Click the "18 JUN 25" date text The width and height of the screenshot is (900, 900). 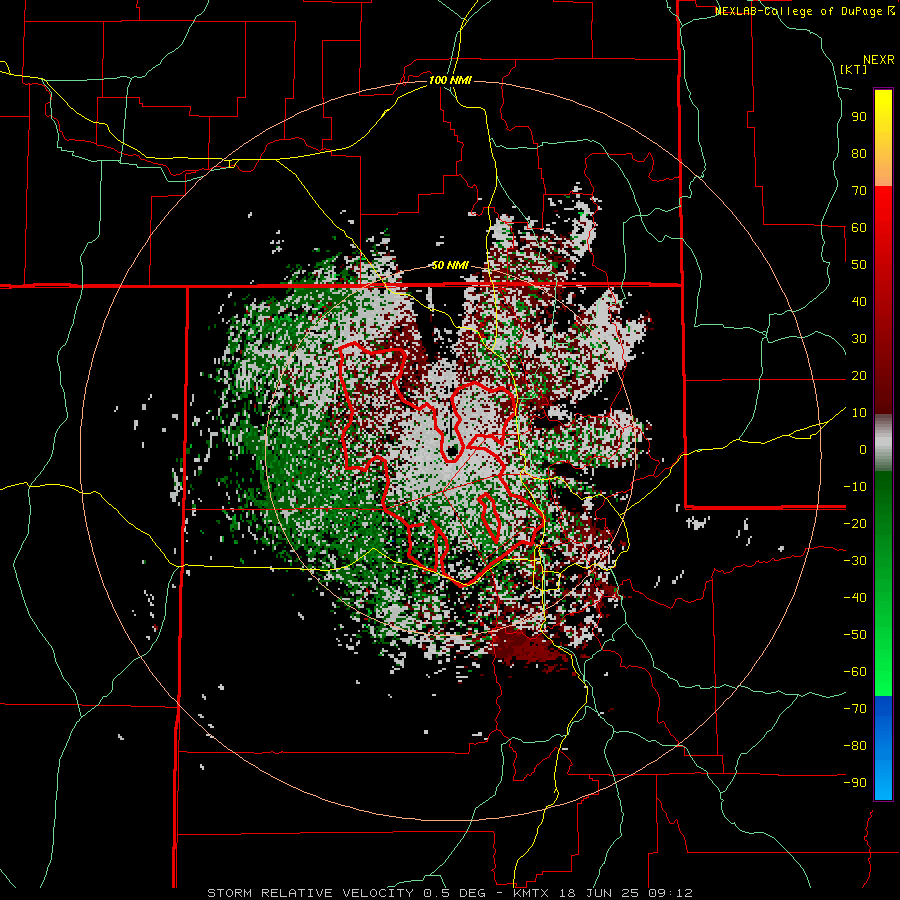coord(597,893)
